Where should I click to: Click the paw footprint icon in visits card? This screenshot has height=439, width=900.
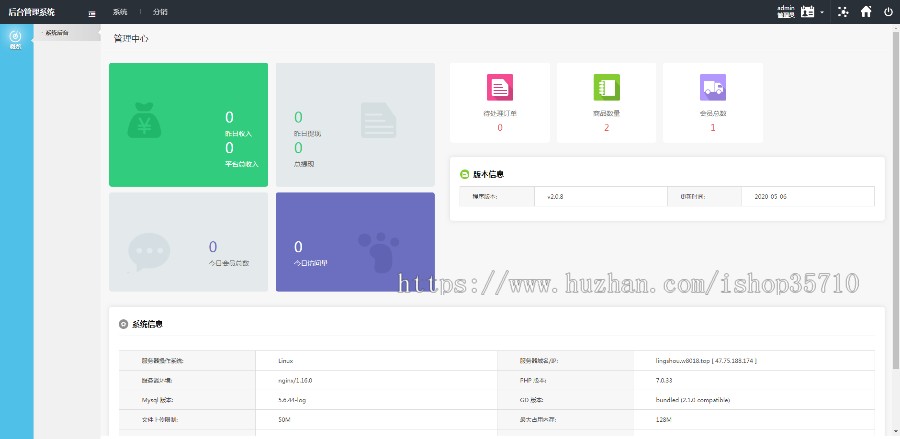pos(379,252)
